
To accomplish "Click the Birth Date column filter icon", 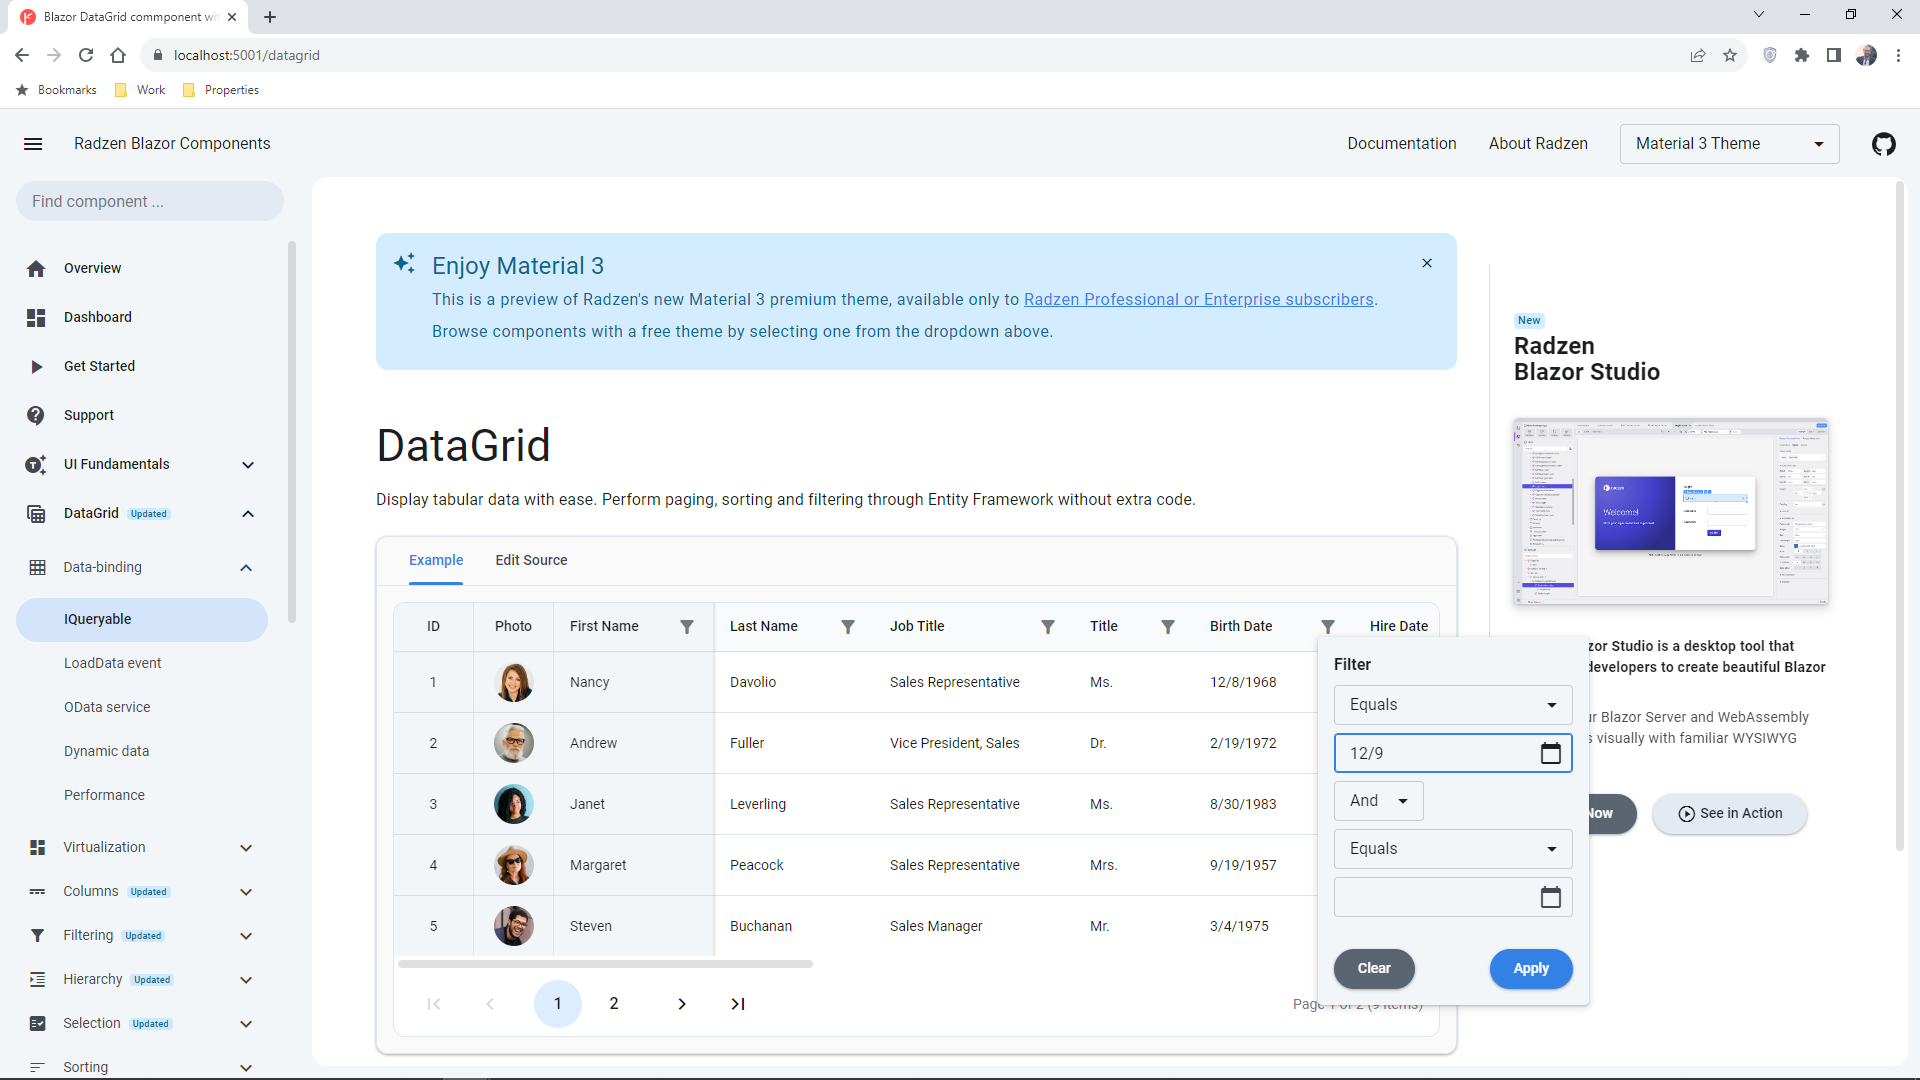I will tap(1328, 627).
